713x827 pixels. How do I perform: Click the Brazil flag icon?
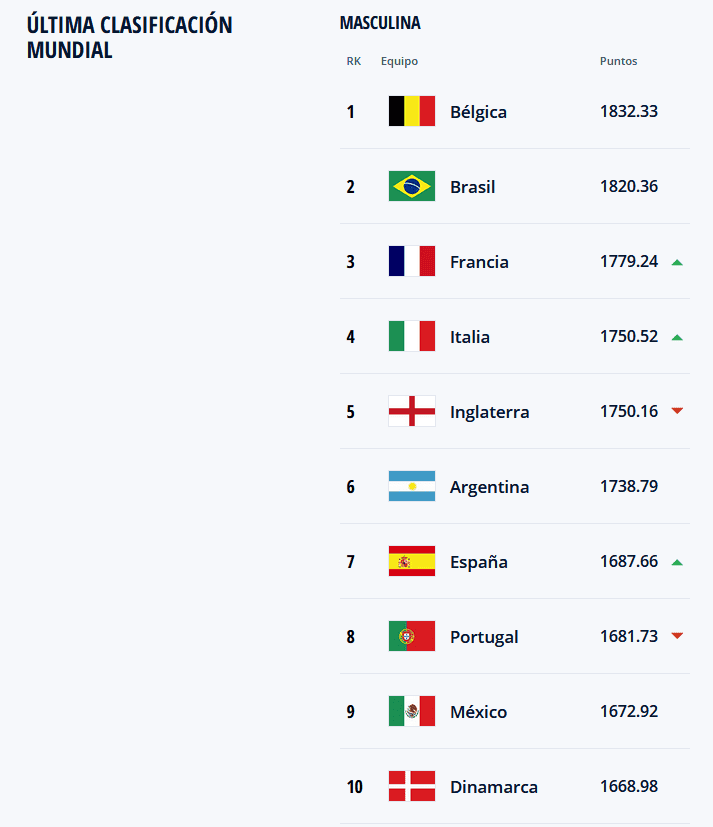click(411, 186)
